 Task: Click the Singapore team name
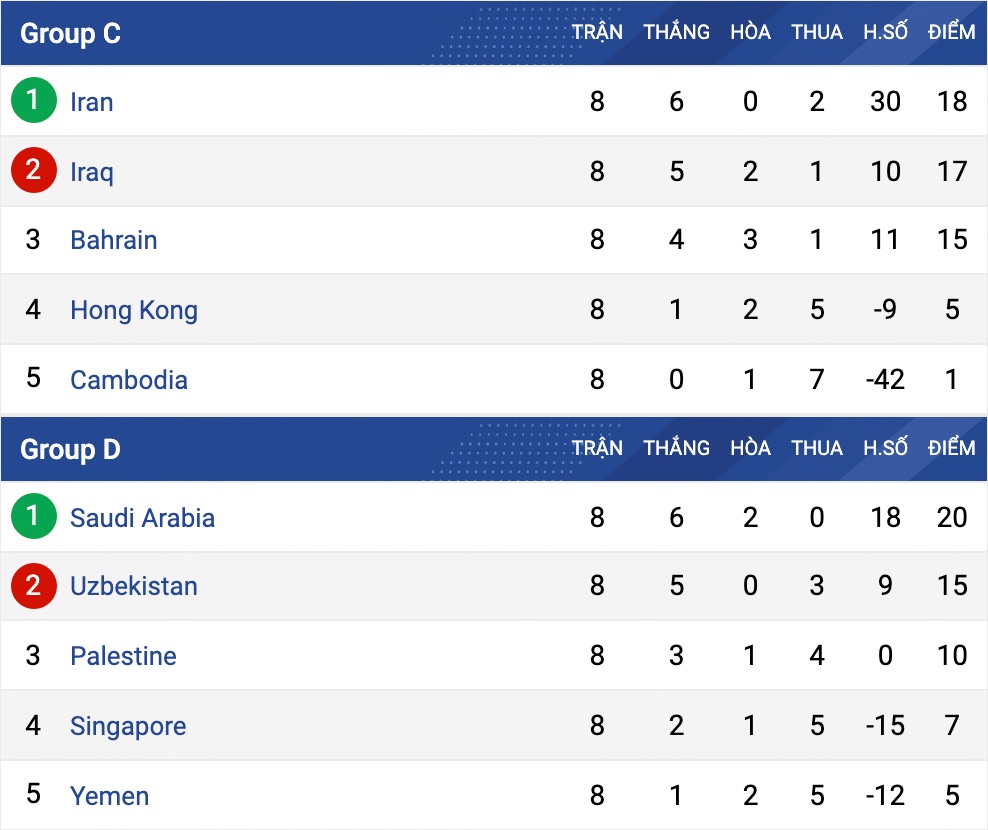[x=128, y=726]
